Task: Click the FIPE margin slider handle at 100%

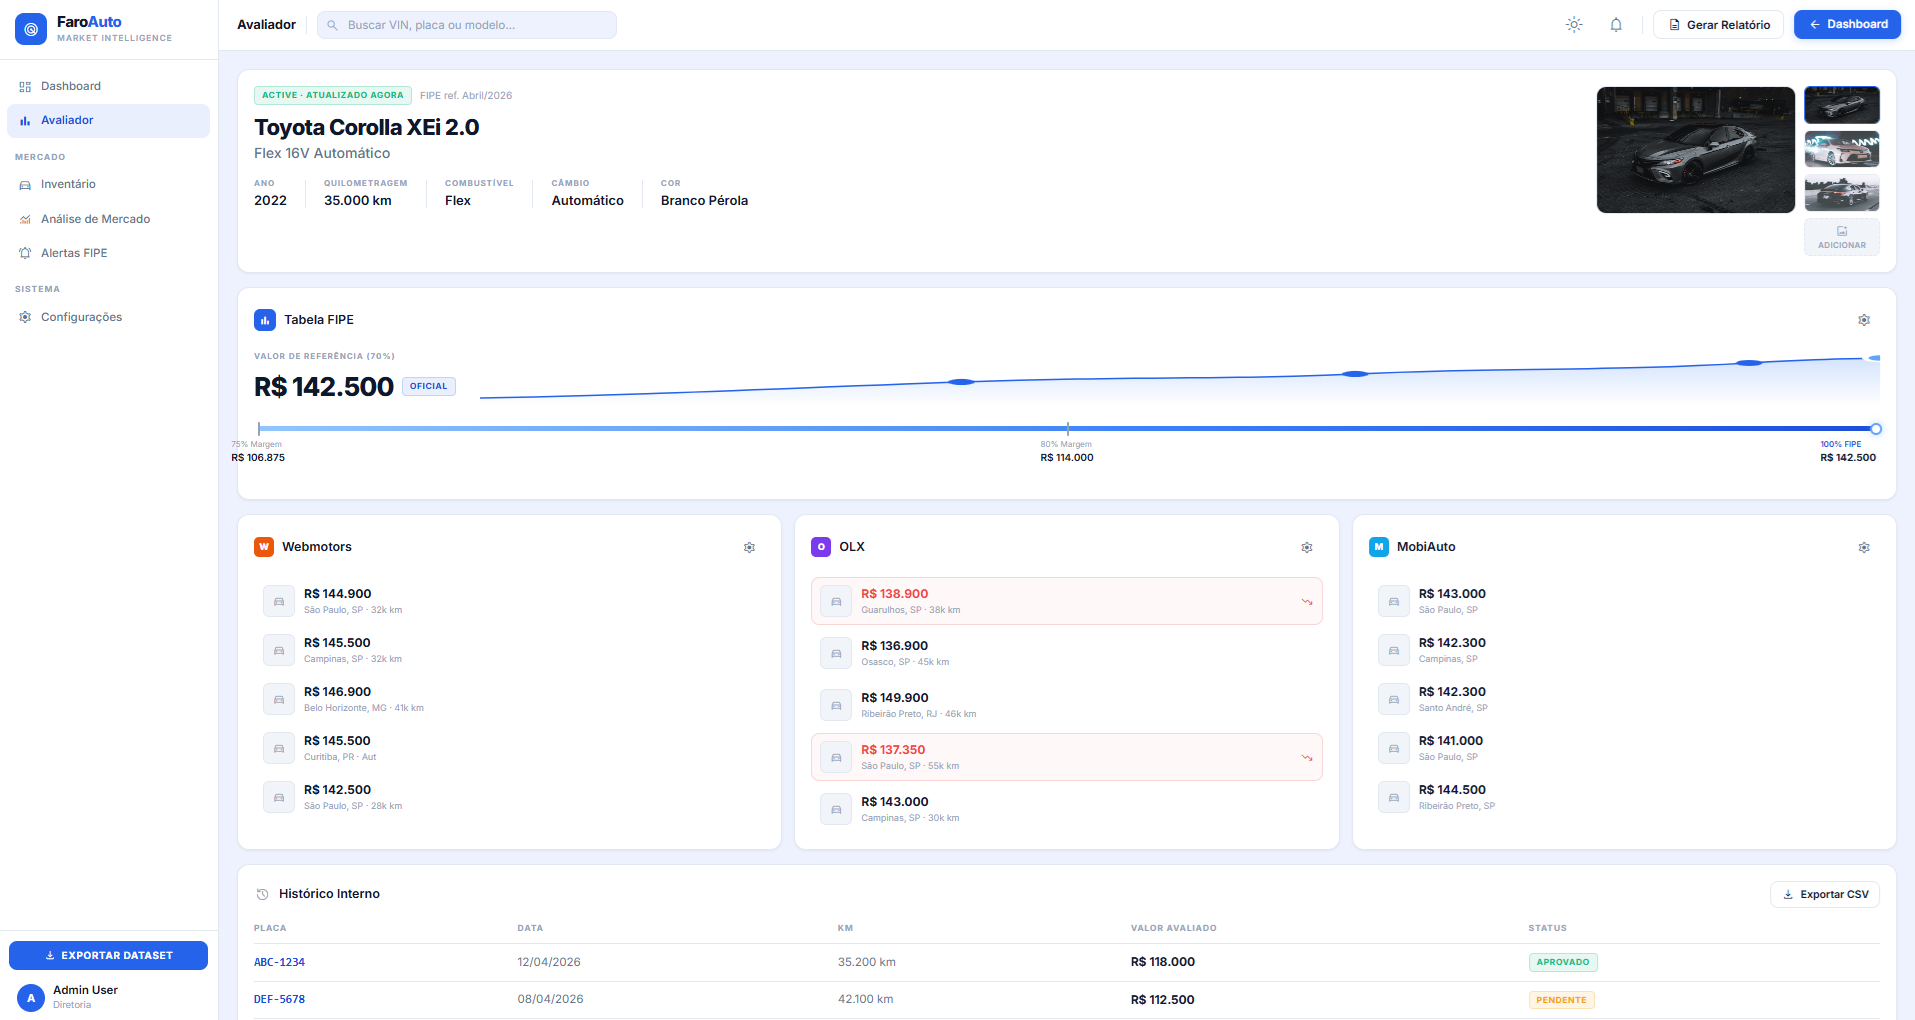Action: coord(1876,429)
